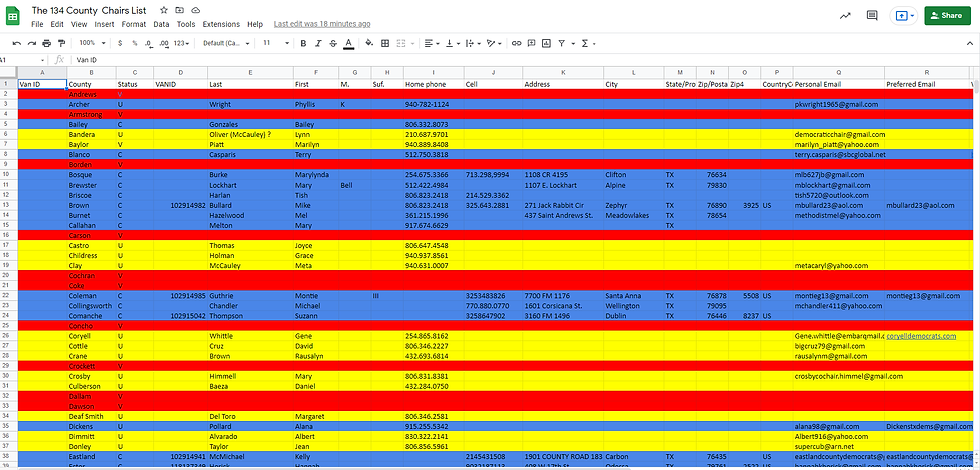Open Google Sheets home logo
The width and height of the screenshot is (980, 470).
coord(12,16)
